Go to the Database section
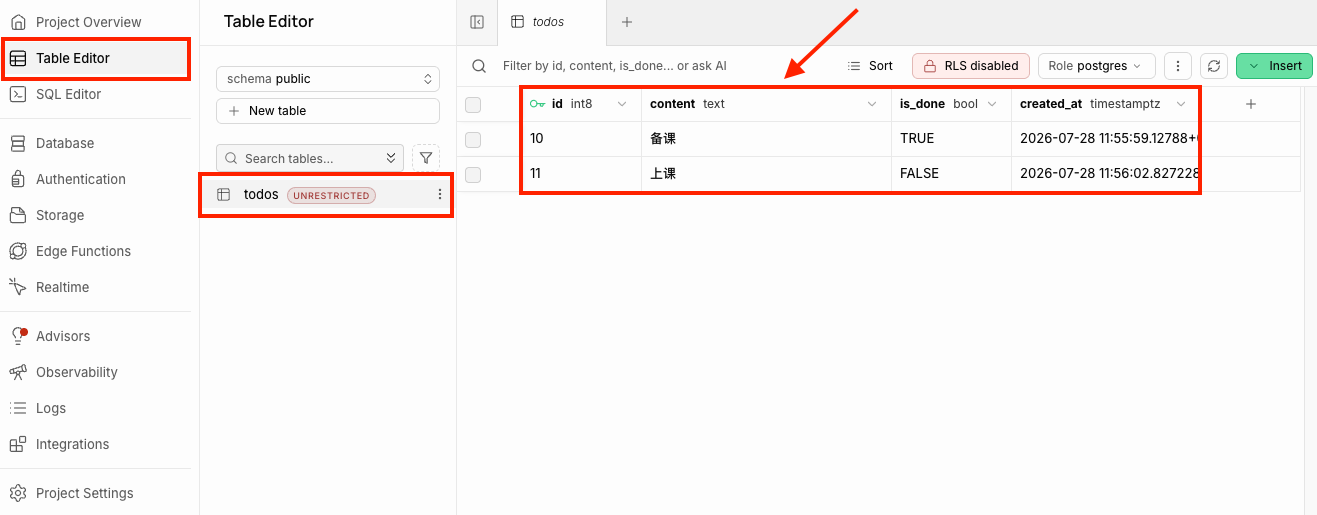 pyautogui.click(x=65, y=143)
